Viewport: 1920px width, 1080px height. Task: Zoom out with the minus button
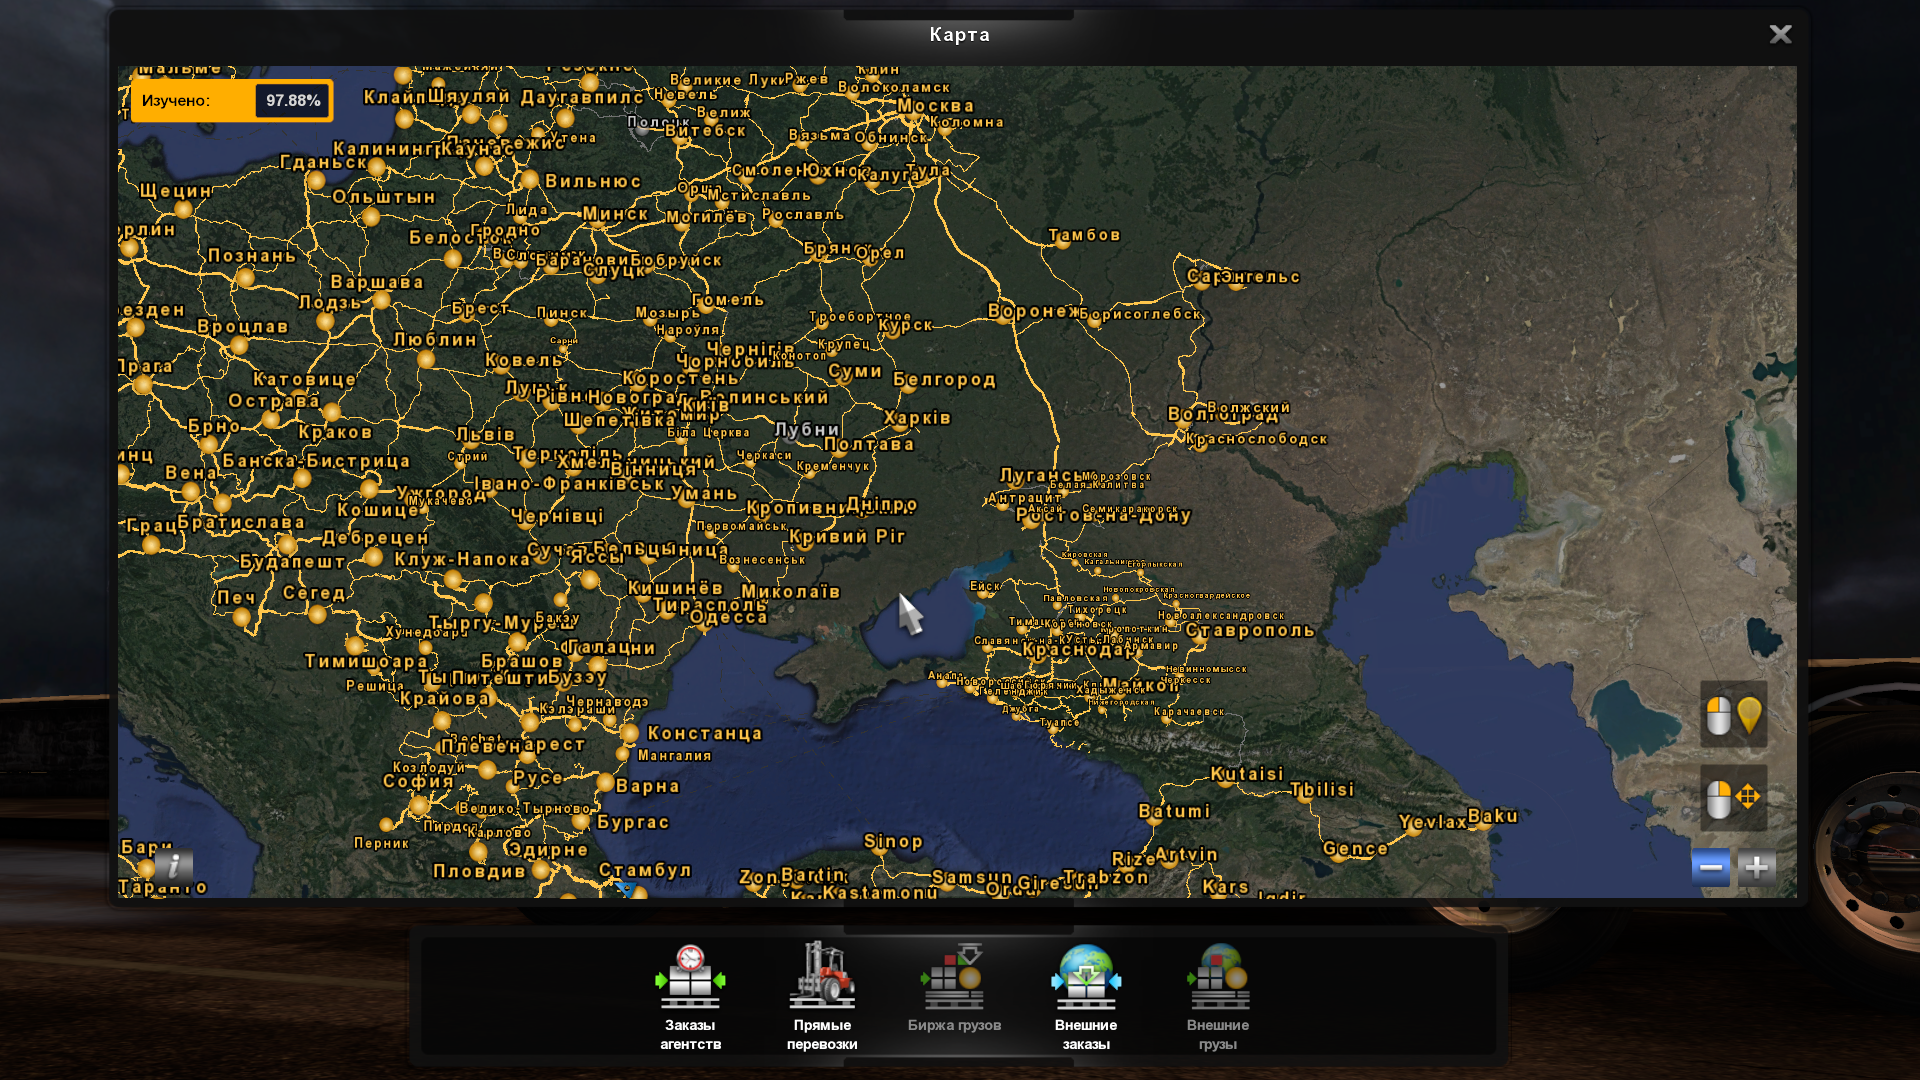tap(1710, 867)
